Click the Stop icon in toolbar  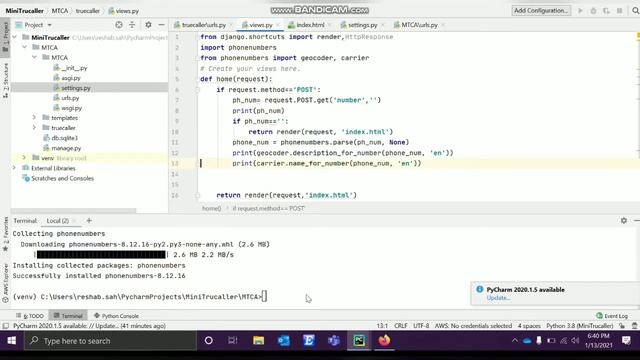pos(620,11)
